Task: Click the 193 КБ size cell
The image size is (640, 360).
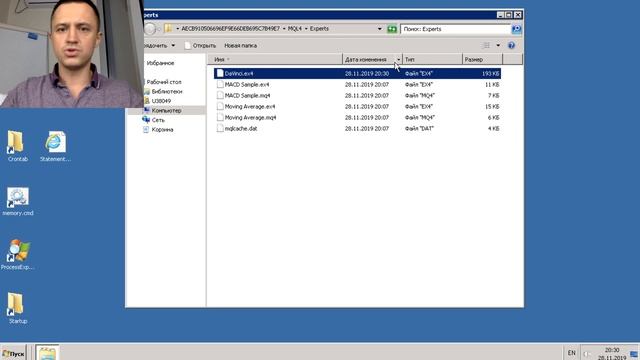Action: [491, 73]
